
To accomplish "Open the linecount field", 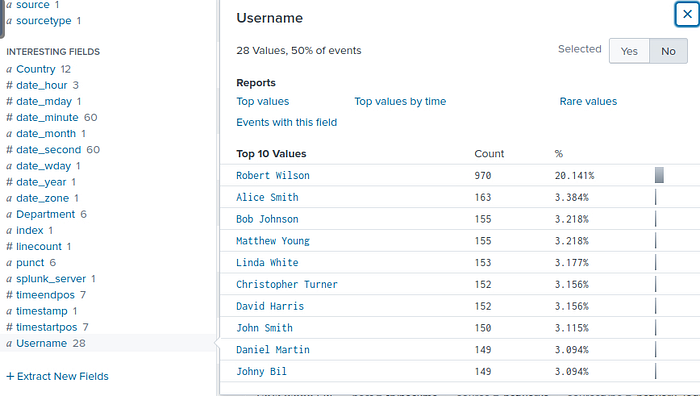I will [x=39, y=246].
